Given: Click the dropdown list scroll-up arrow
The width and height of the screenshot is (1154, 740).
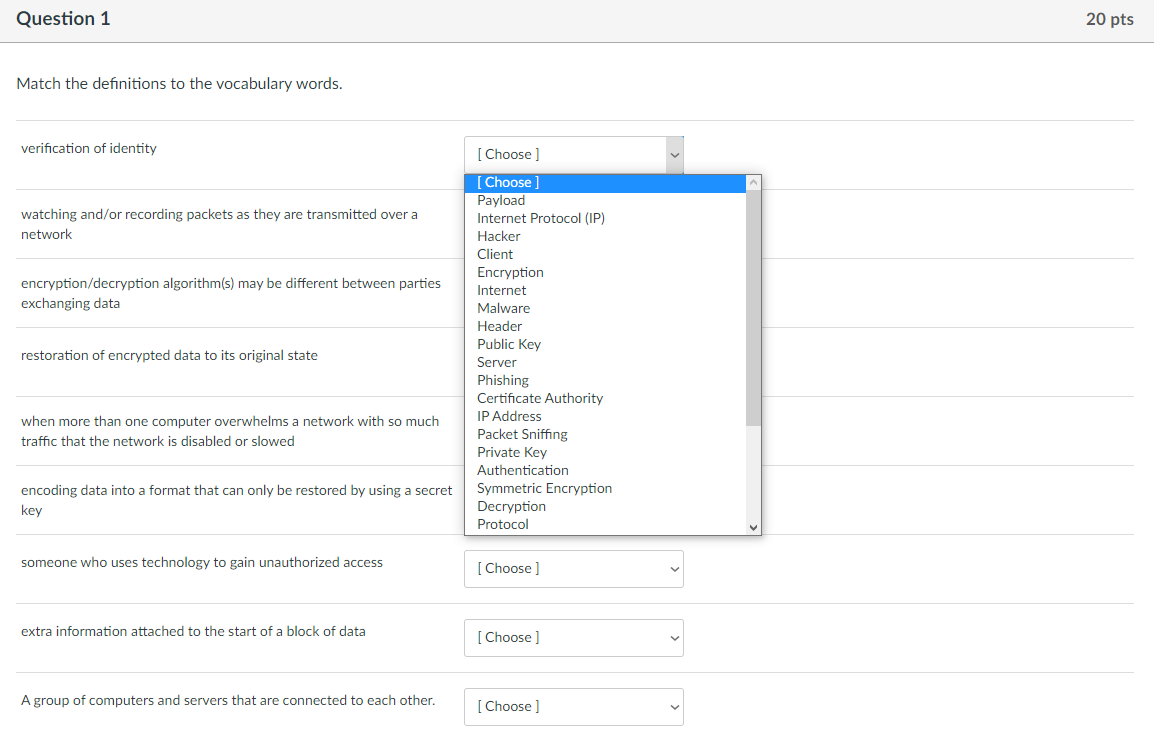Looking at the screenshot, I should point(753,182).
